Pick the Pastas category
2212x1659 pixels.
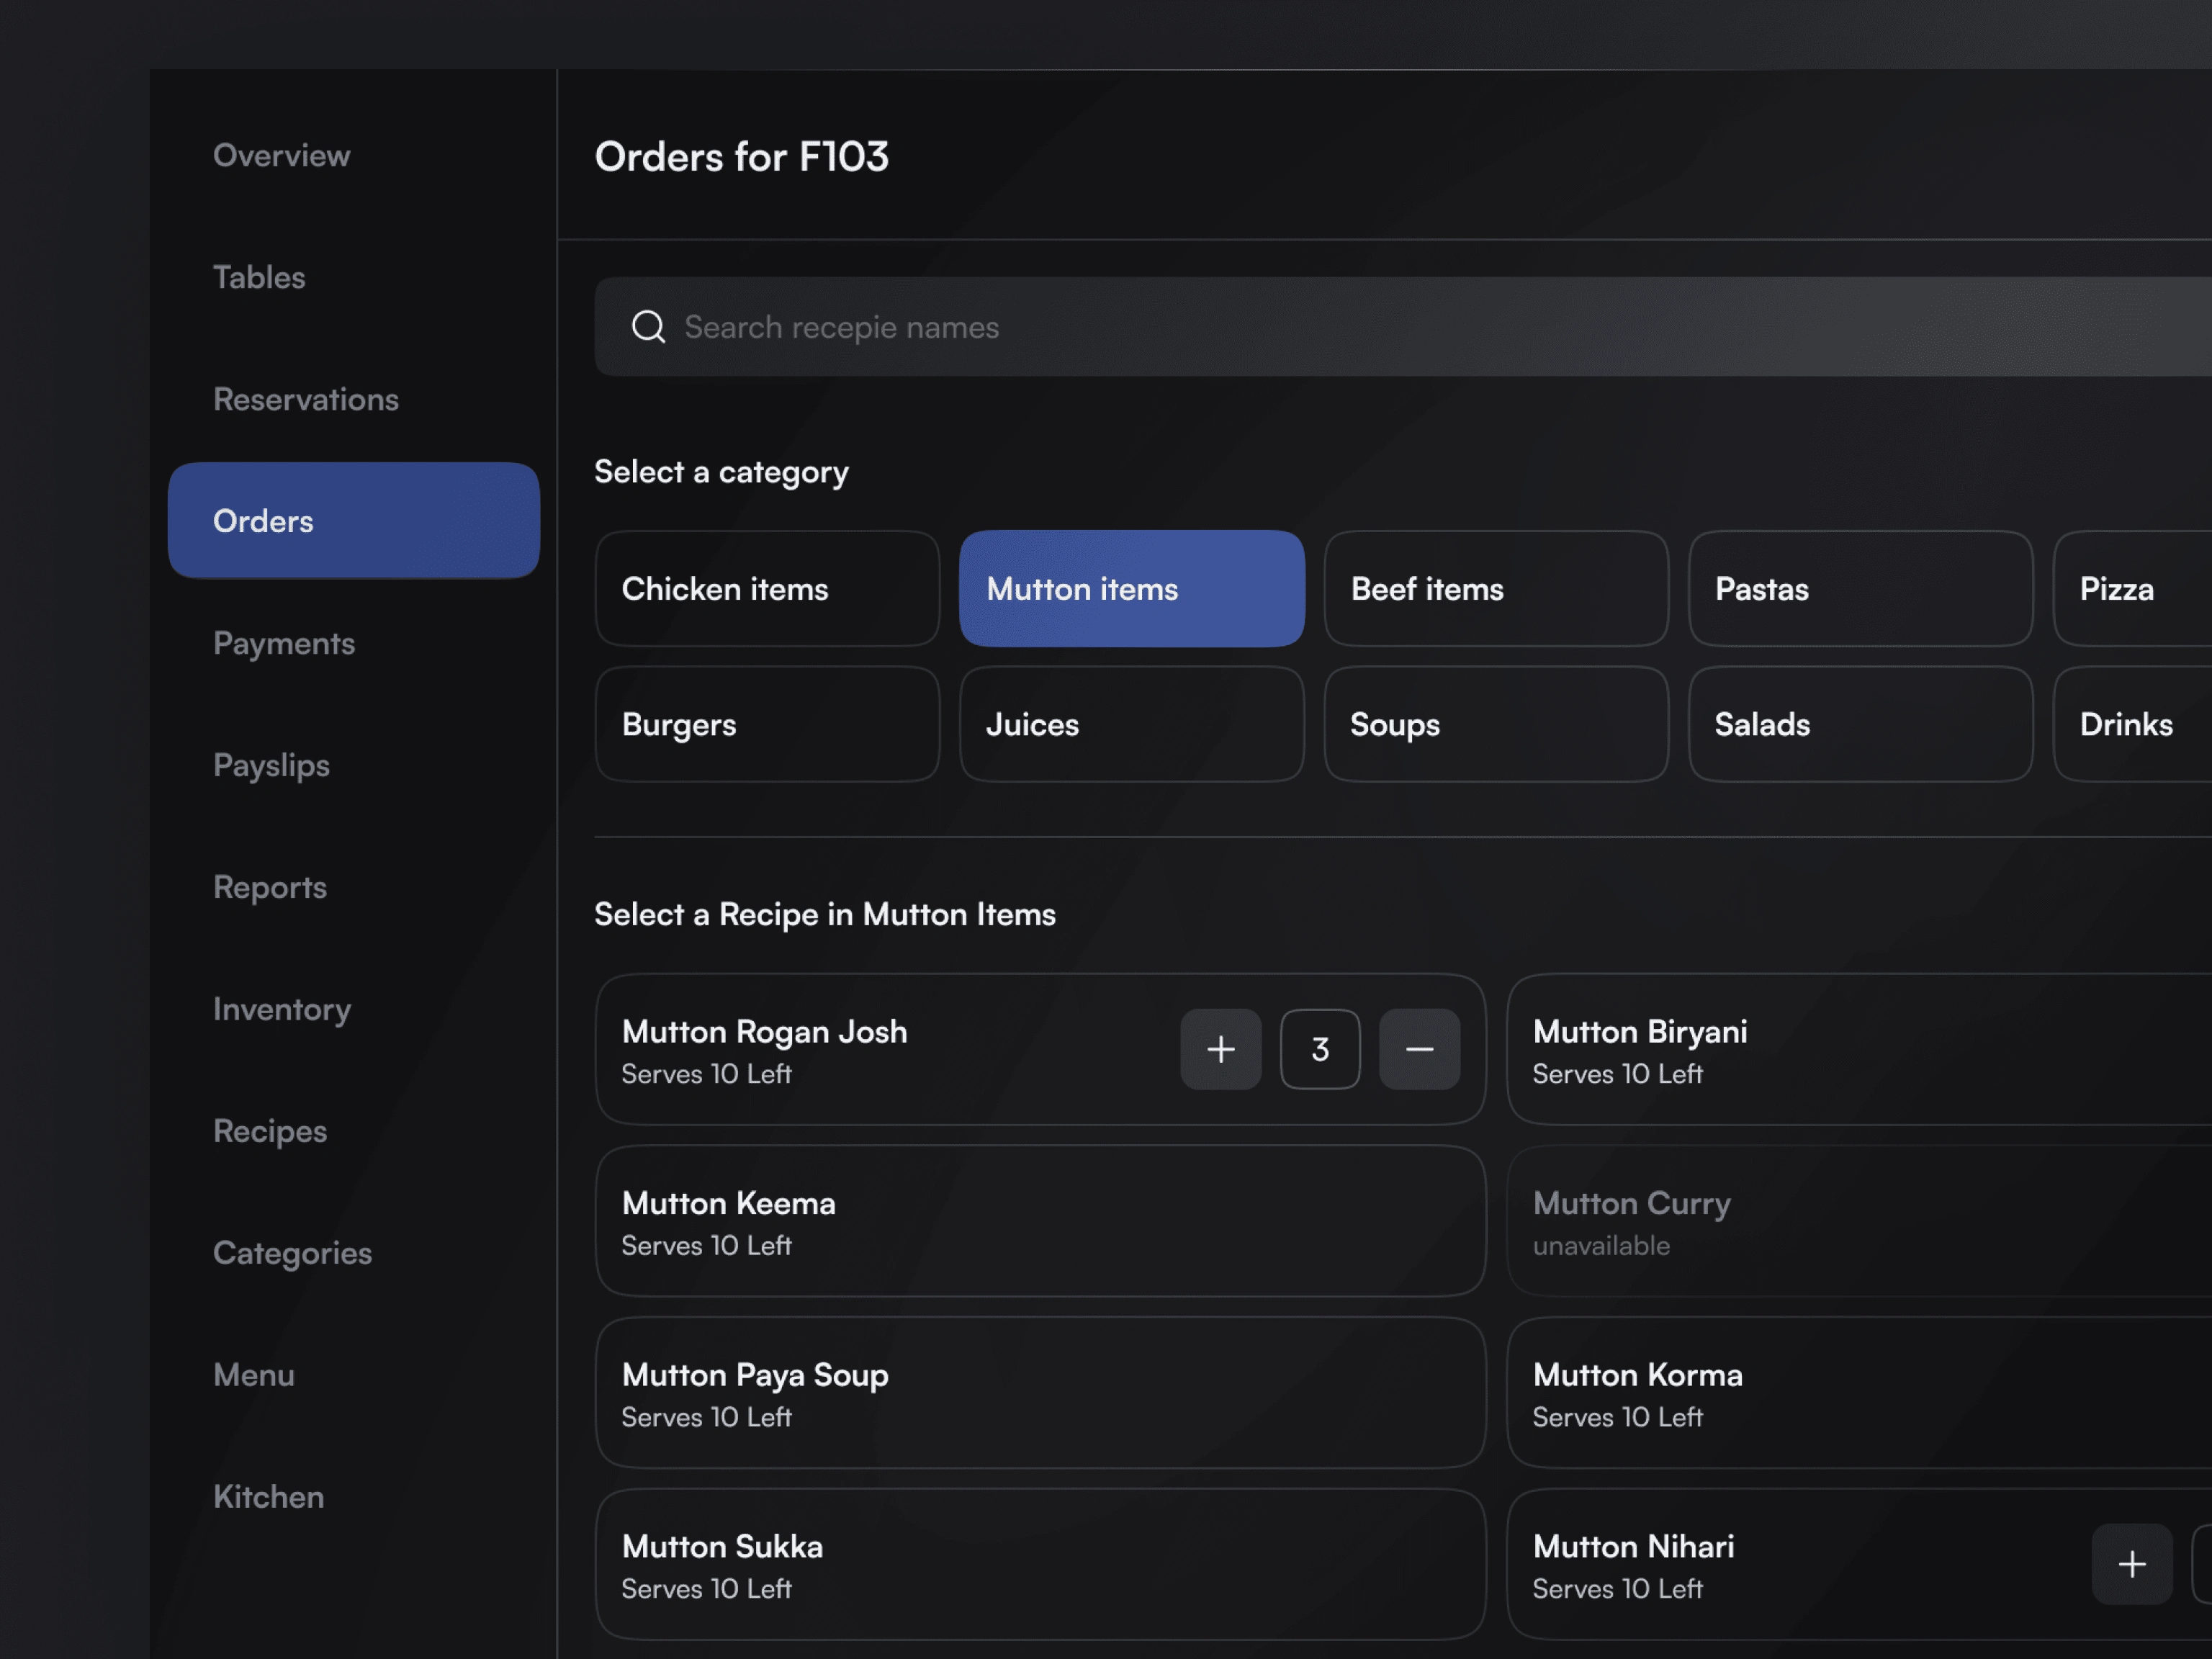[1860, 589]
